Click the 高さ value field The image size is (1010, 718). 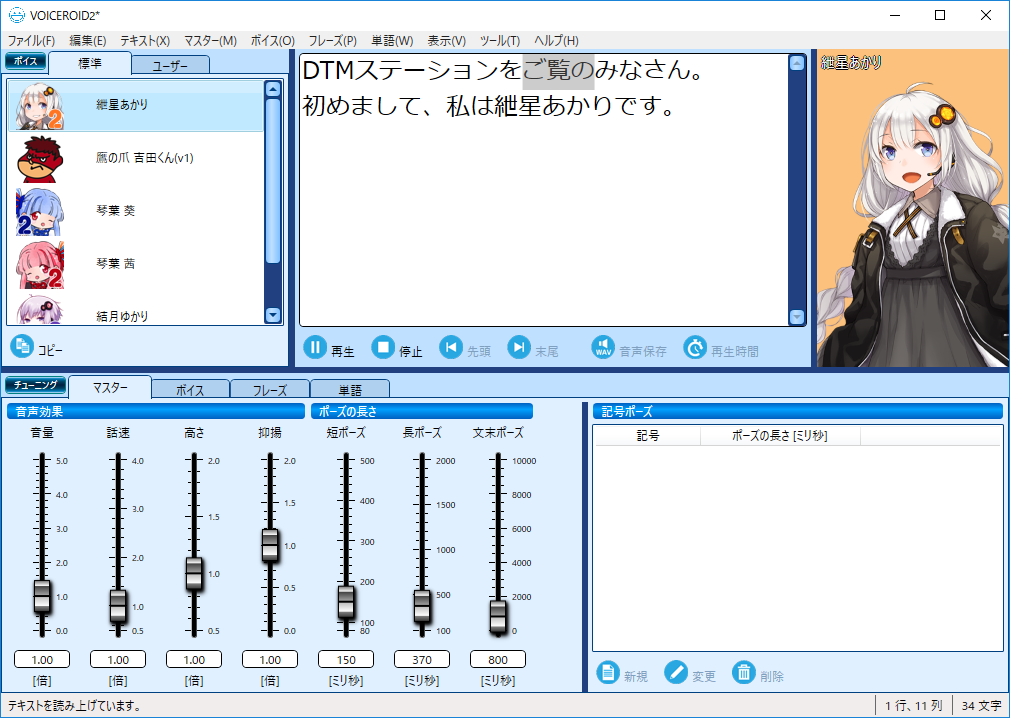(x=194, y=659)
